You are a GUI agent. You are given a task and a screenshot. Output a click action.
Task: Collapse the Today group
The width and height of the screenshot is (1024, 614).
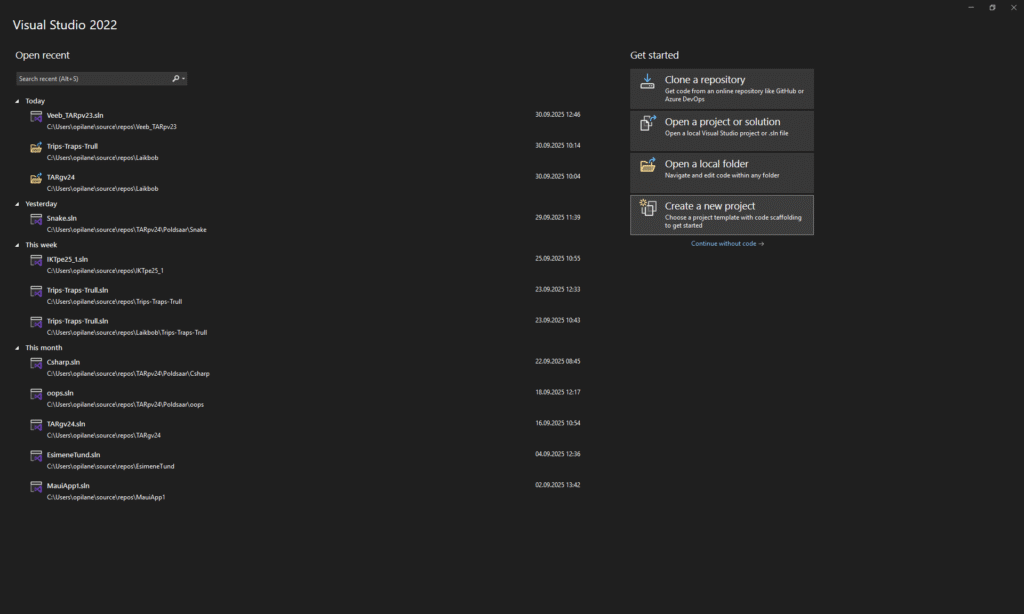tap(17, 101)
